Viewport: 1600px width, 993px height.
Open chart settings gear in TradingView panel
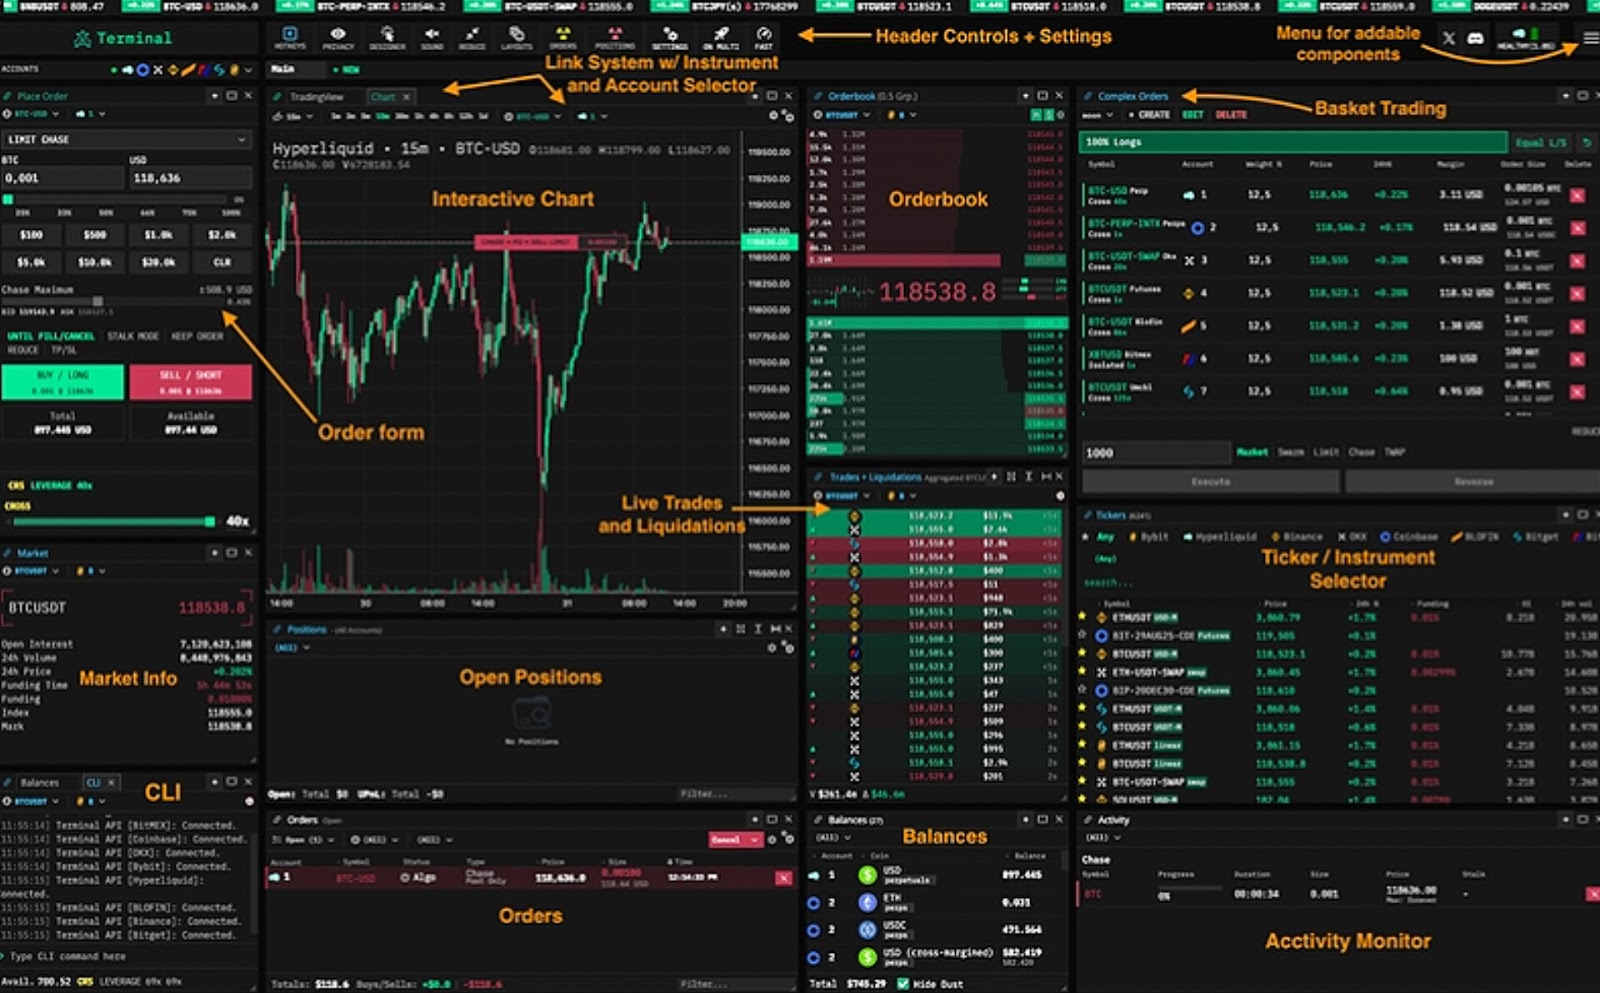point(773,116)
